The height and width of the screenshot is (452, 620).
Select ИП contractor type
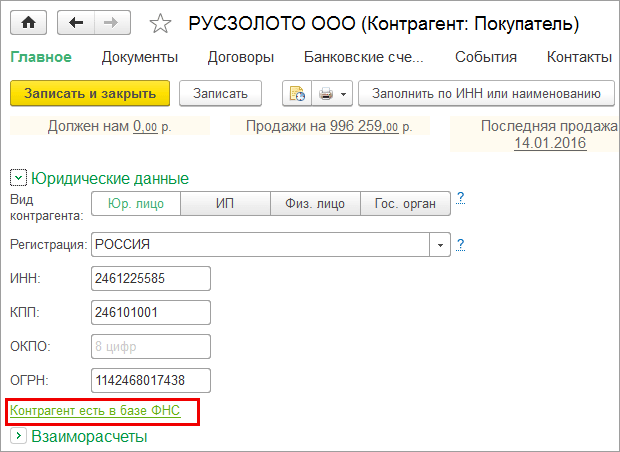(225, 204)
